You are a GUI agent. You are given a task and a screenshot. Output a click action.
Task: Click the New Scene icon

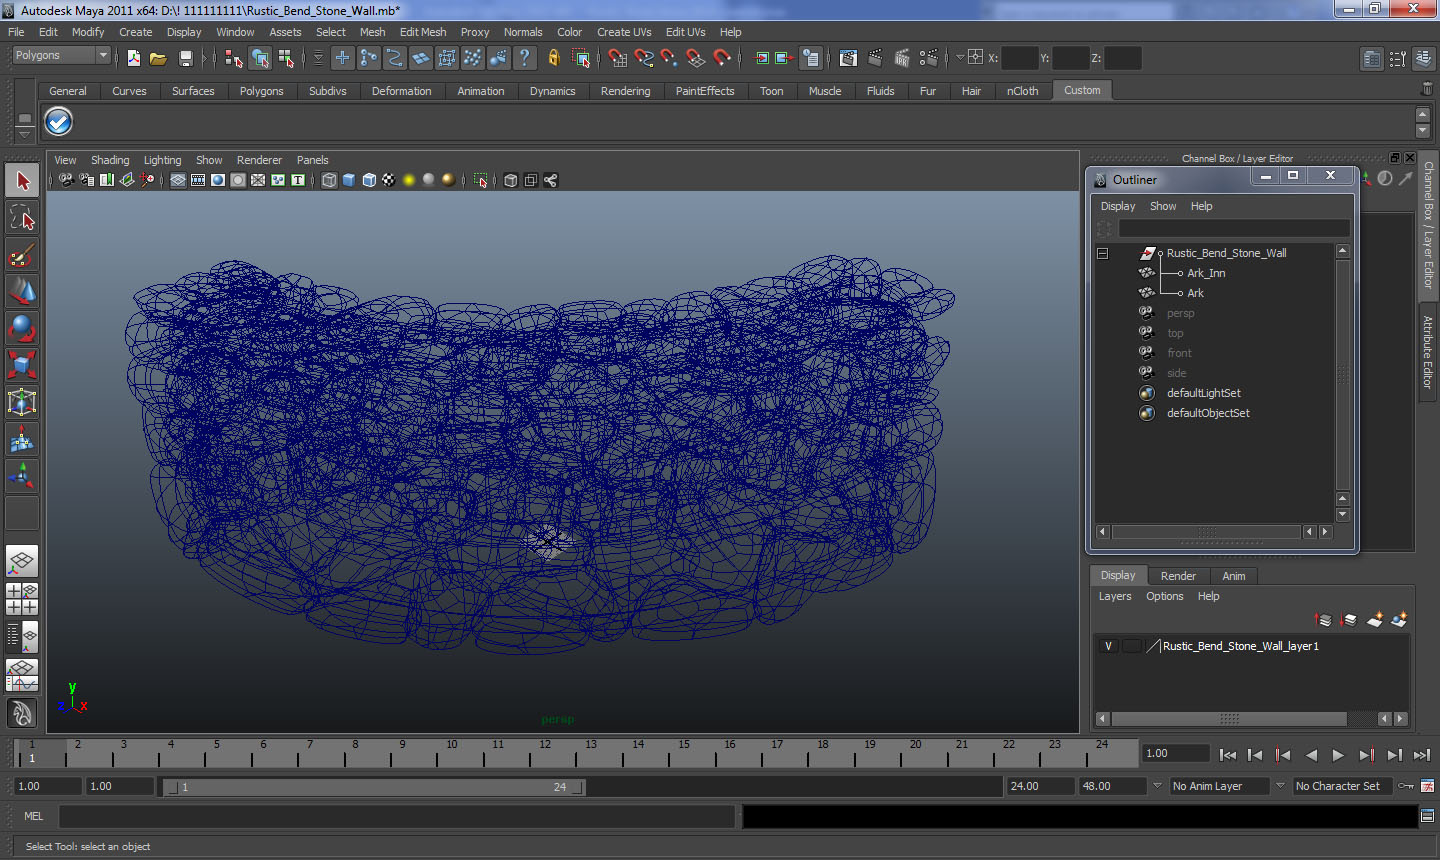pos(133,58)
